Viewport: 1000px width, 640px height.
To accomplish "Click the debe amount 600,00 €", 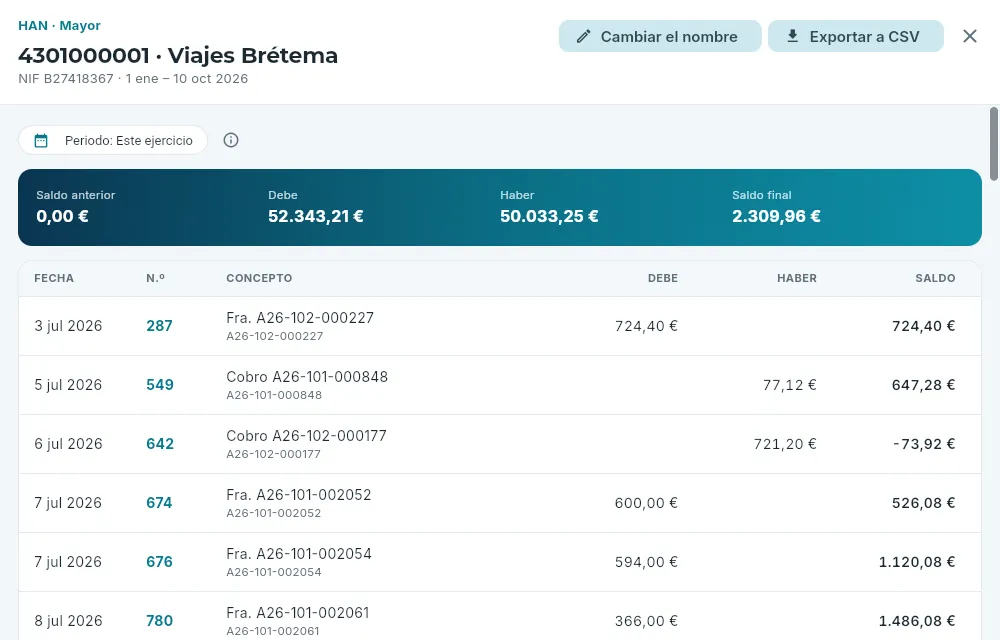I will point(646,503).
